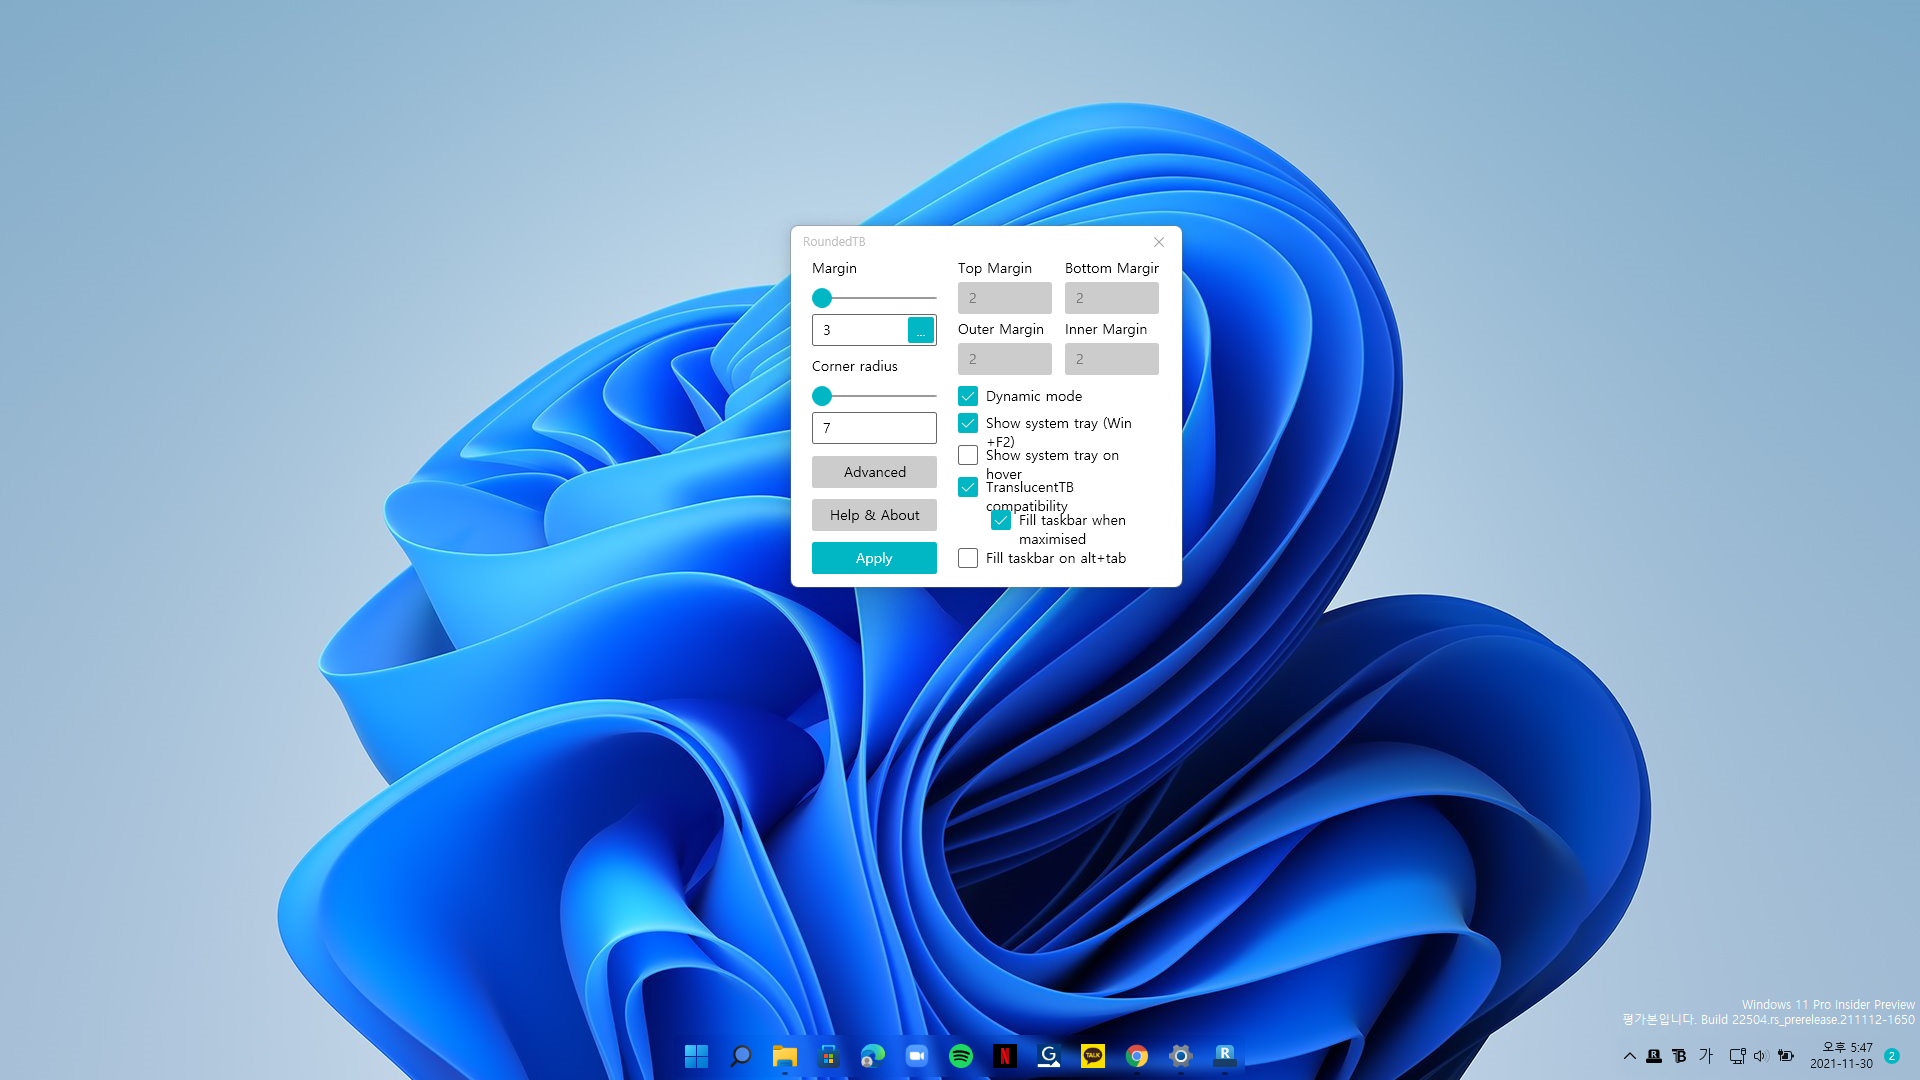Screen dimensions: 1920x1080
Task: Launch Spotify from the taskbar
Action: [961, 1056]
